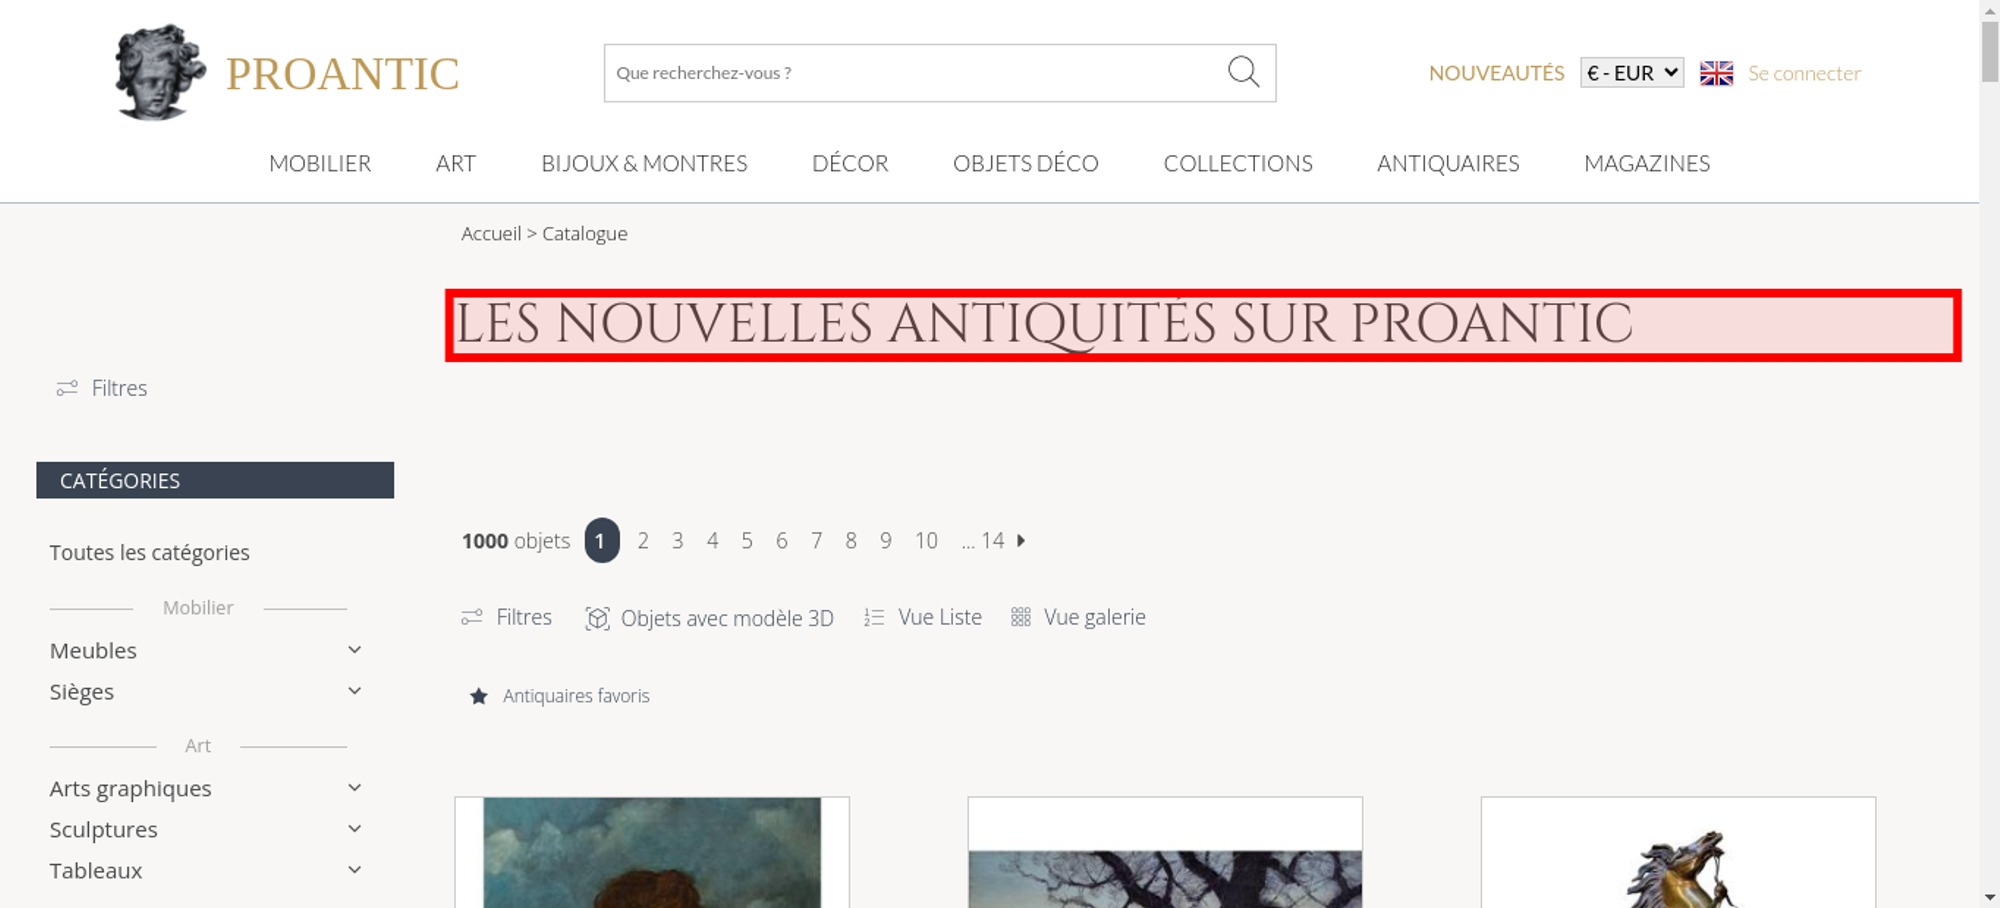Open Filtres above the results
The image size is (2000, 908).
point(507,617)
